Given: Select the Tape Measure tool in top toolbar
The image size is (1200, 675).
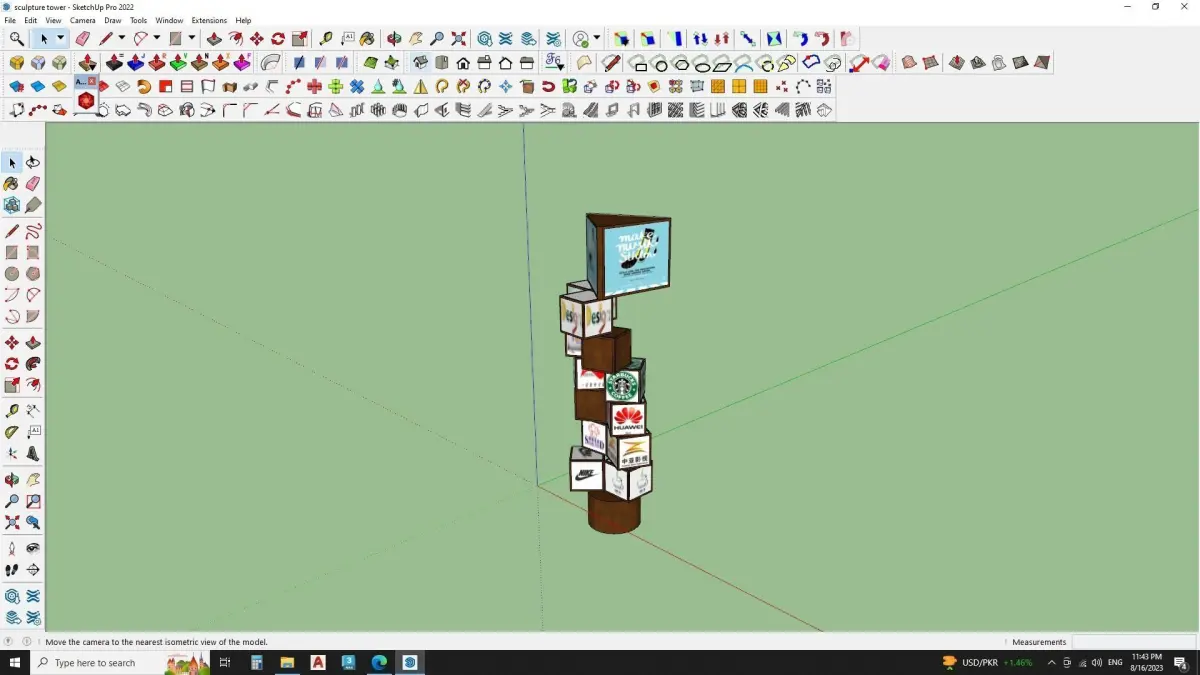Looking at the screenshot, I should (x=326, y=39).
